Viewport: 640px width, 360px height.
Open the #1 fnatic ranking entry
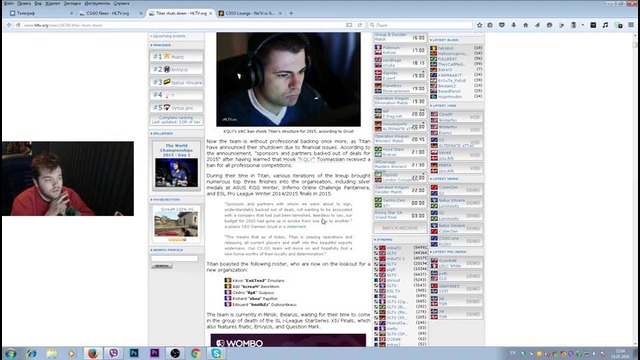[176, 57]
